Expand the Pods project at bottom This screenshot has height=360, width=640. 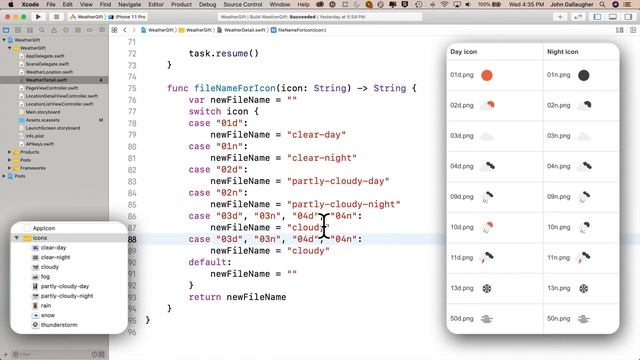pos(4,176)
